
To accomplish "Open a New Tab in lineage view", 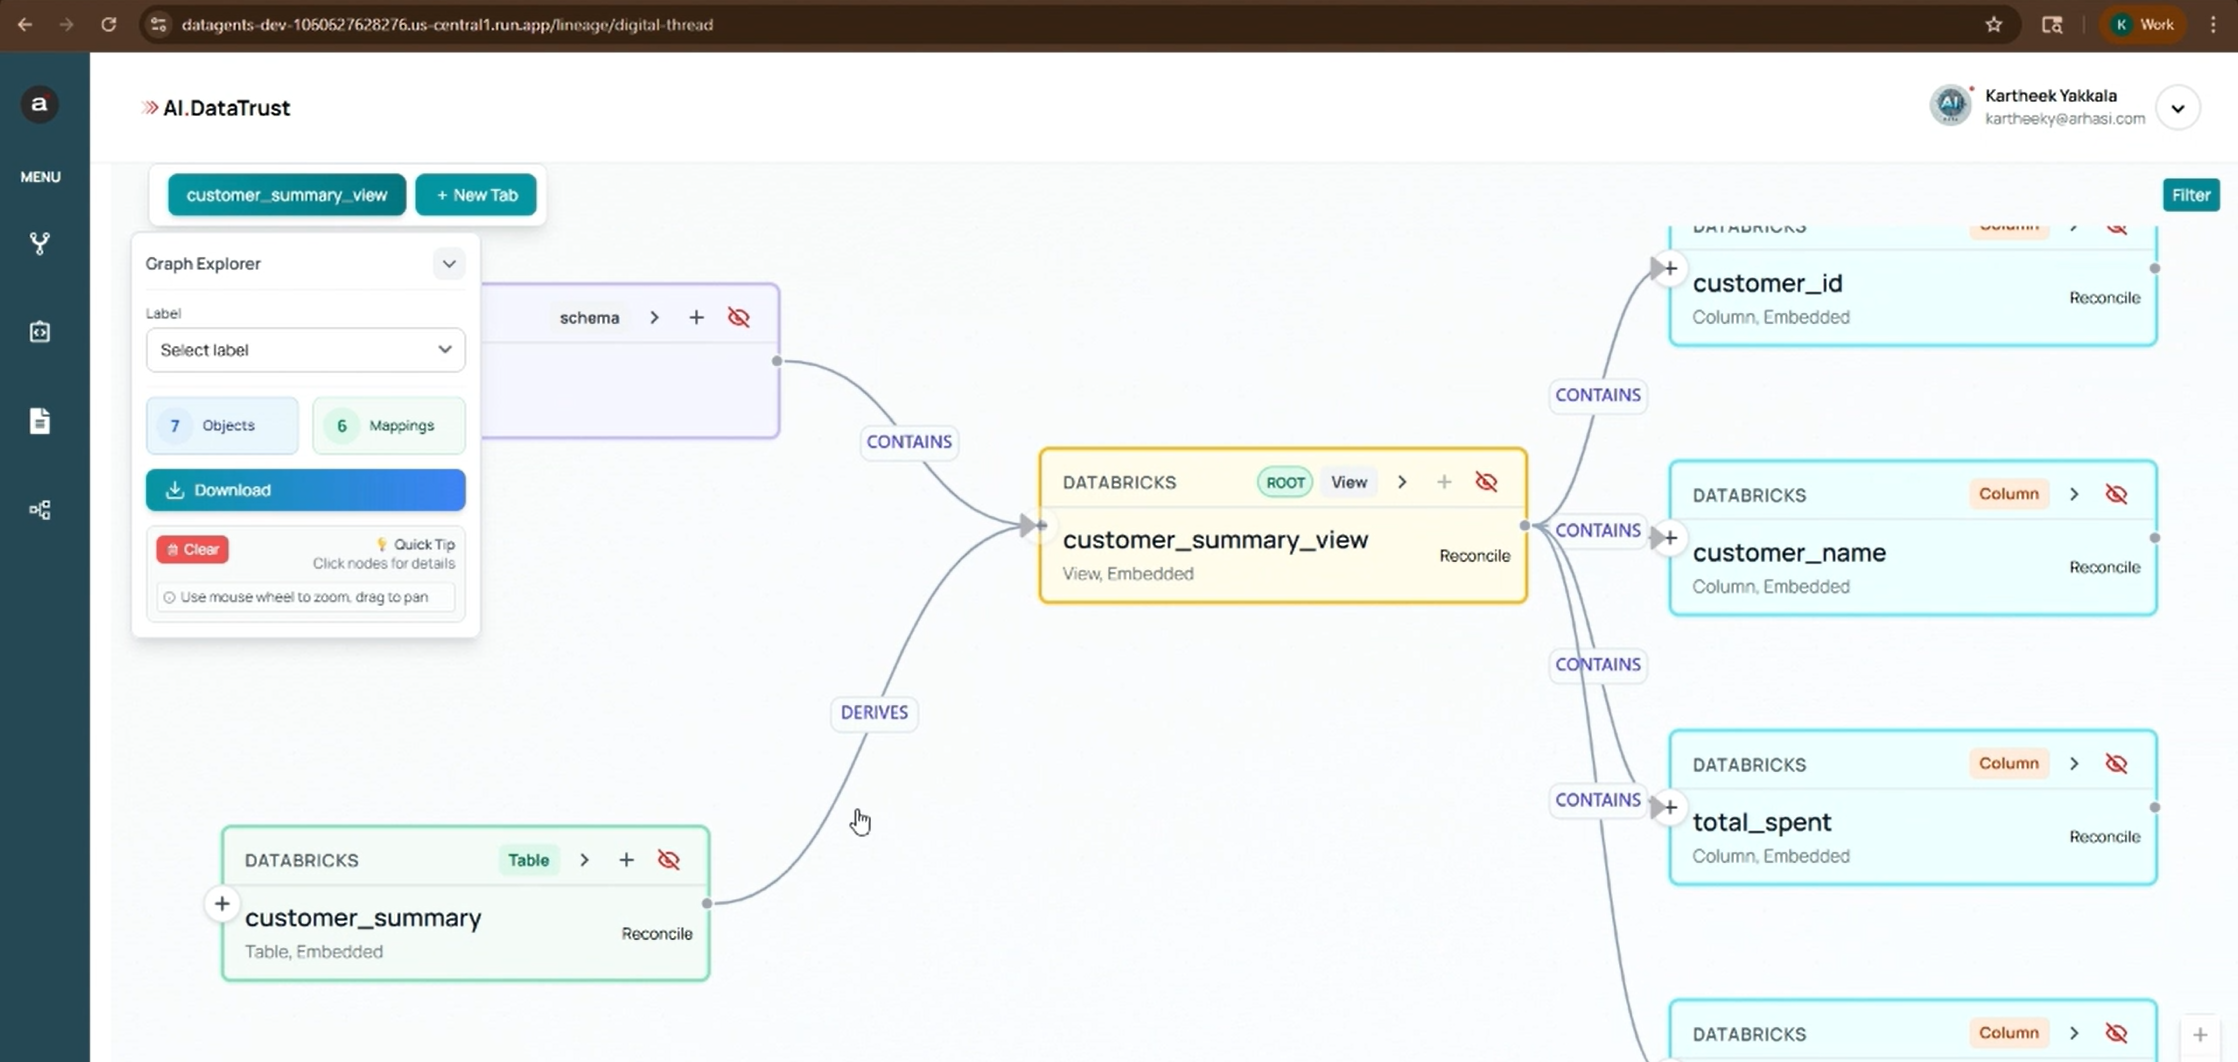I will pyautogui.click(x=476, y=195).
